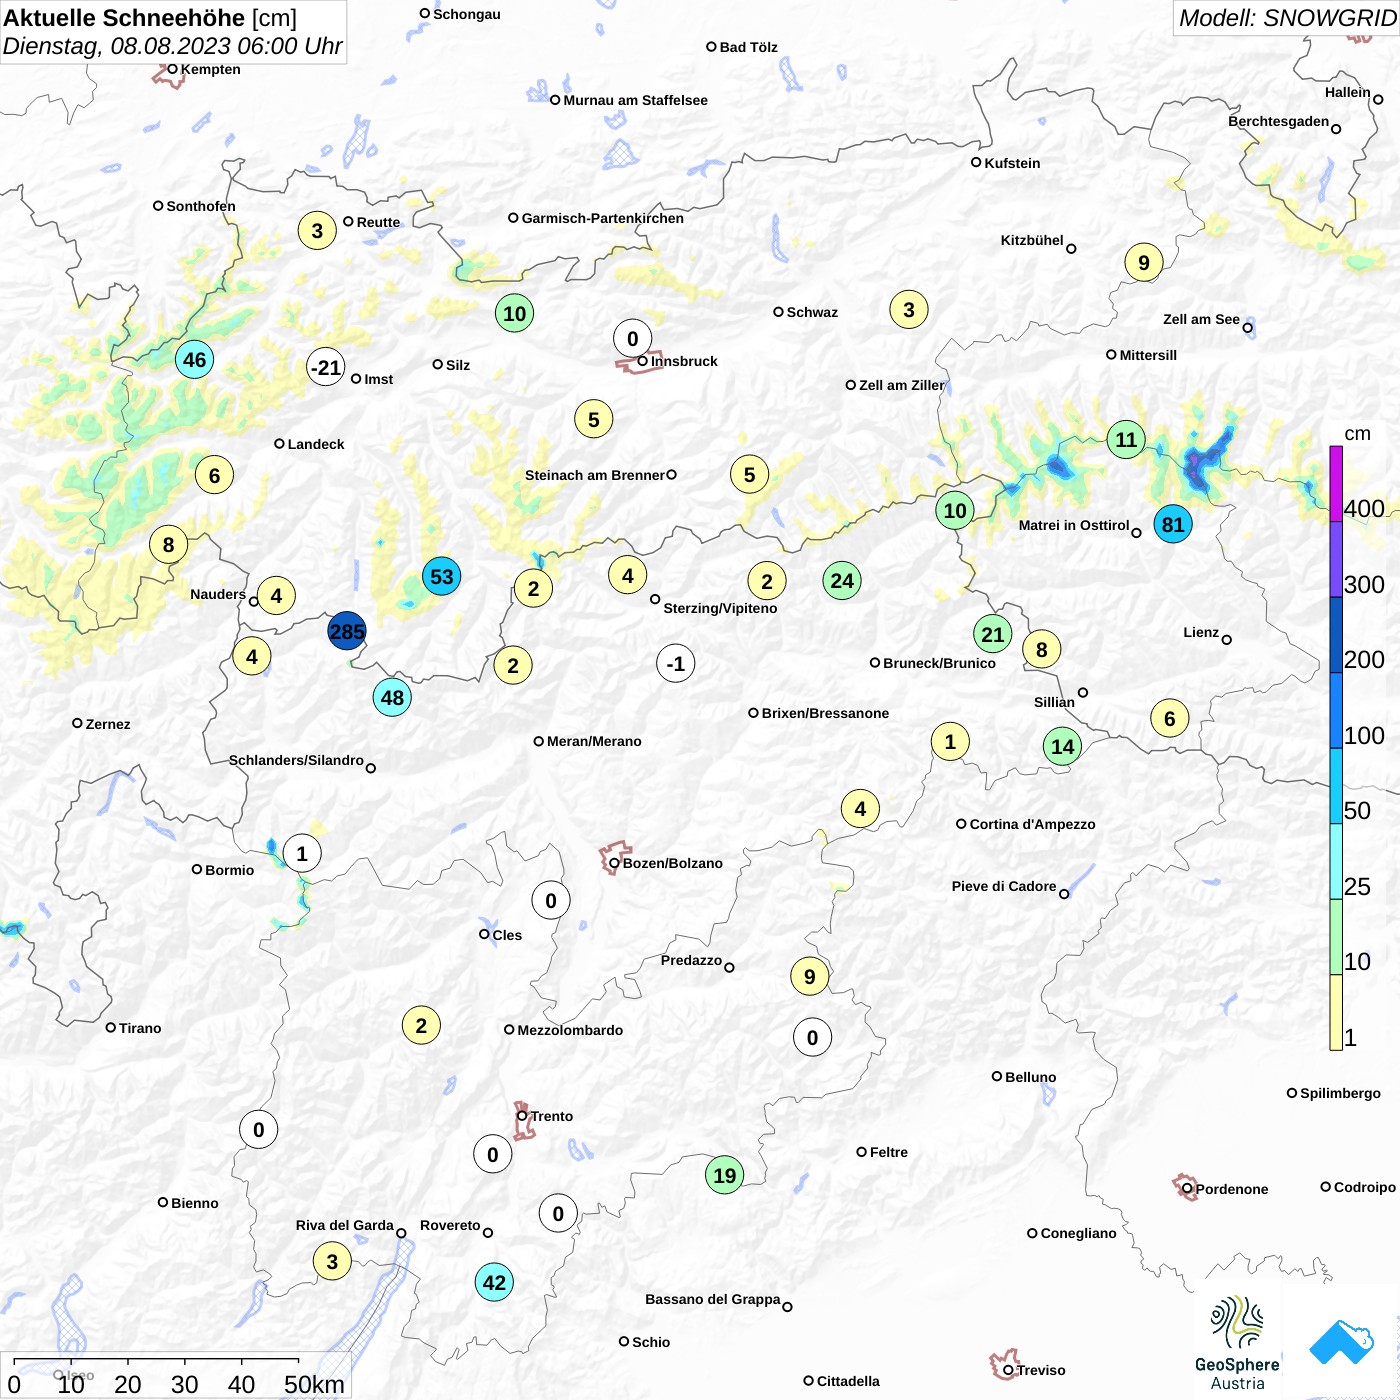
Task: Click the date Dienstag, 08.08.2023 06:00 Uhr
Action: (172, 46)
